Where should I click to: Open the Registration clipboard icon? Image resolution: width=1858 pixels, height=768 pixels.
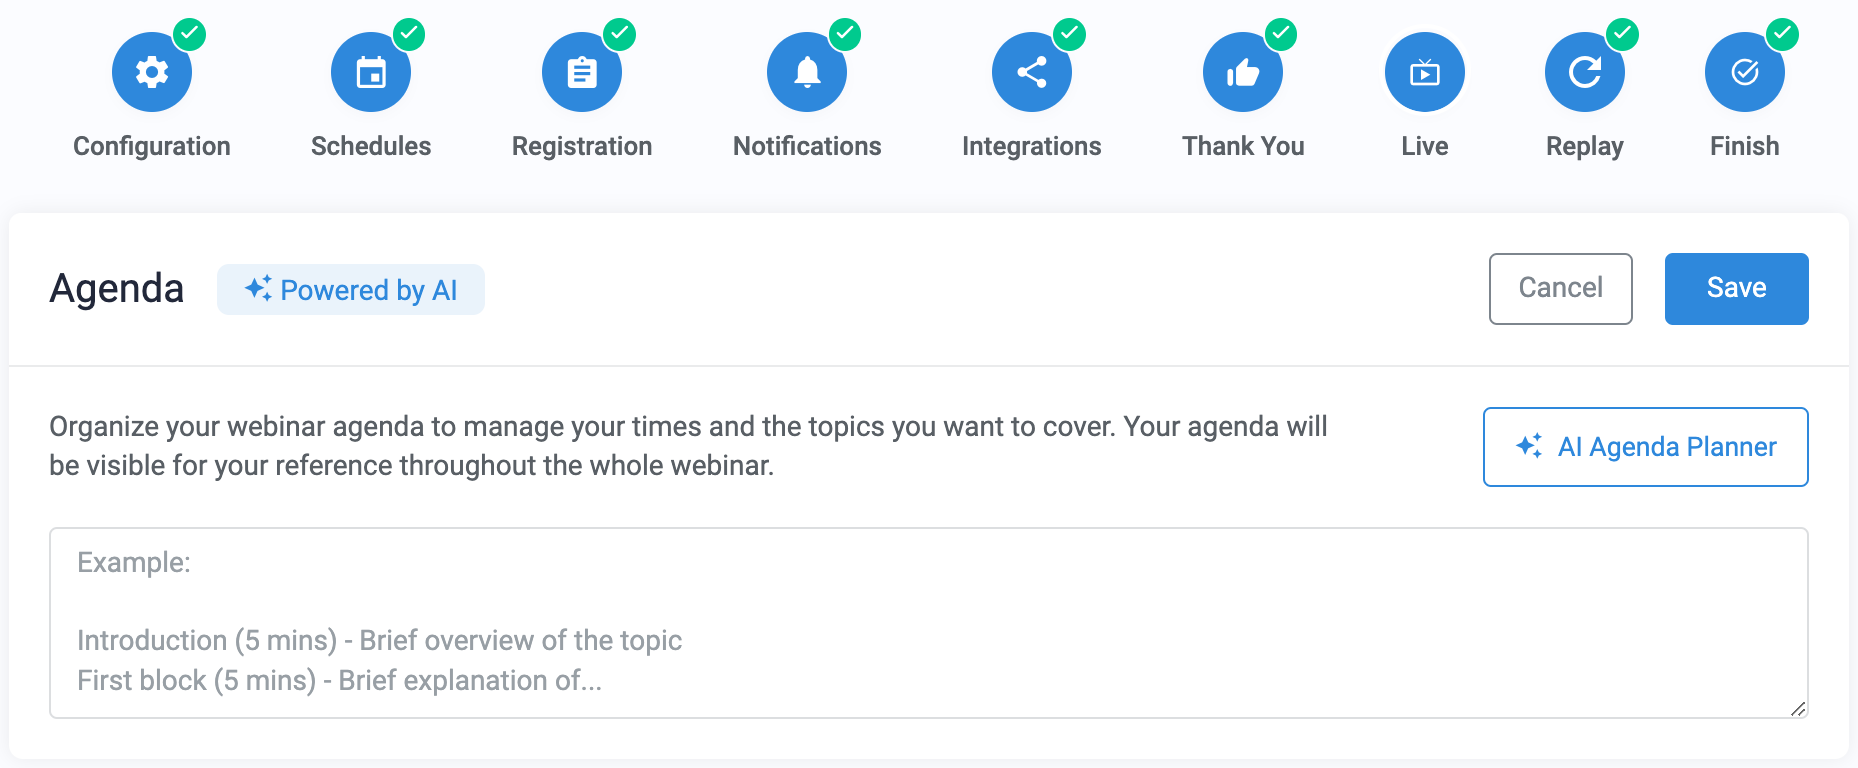pyautogui.click(x=581, y=71)
